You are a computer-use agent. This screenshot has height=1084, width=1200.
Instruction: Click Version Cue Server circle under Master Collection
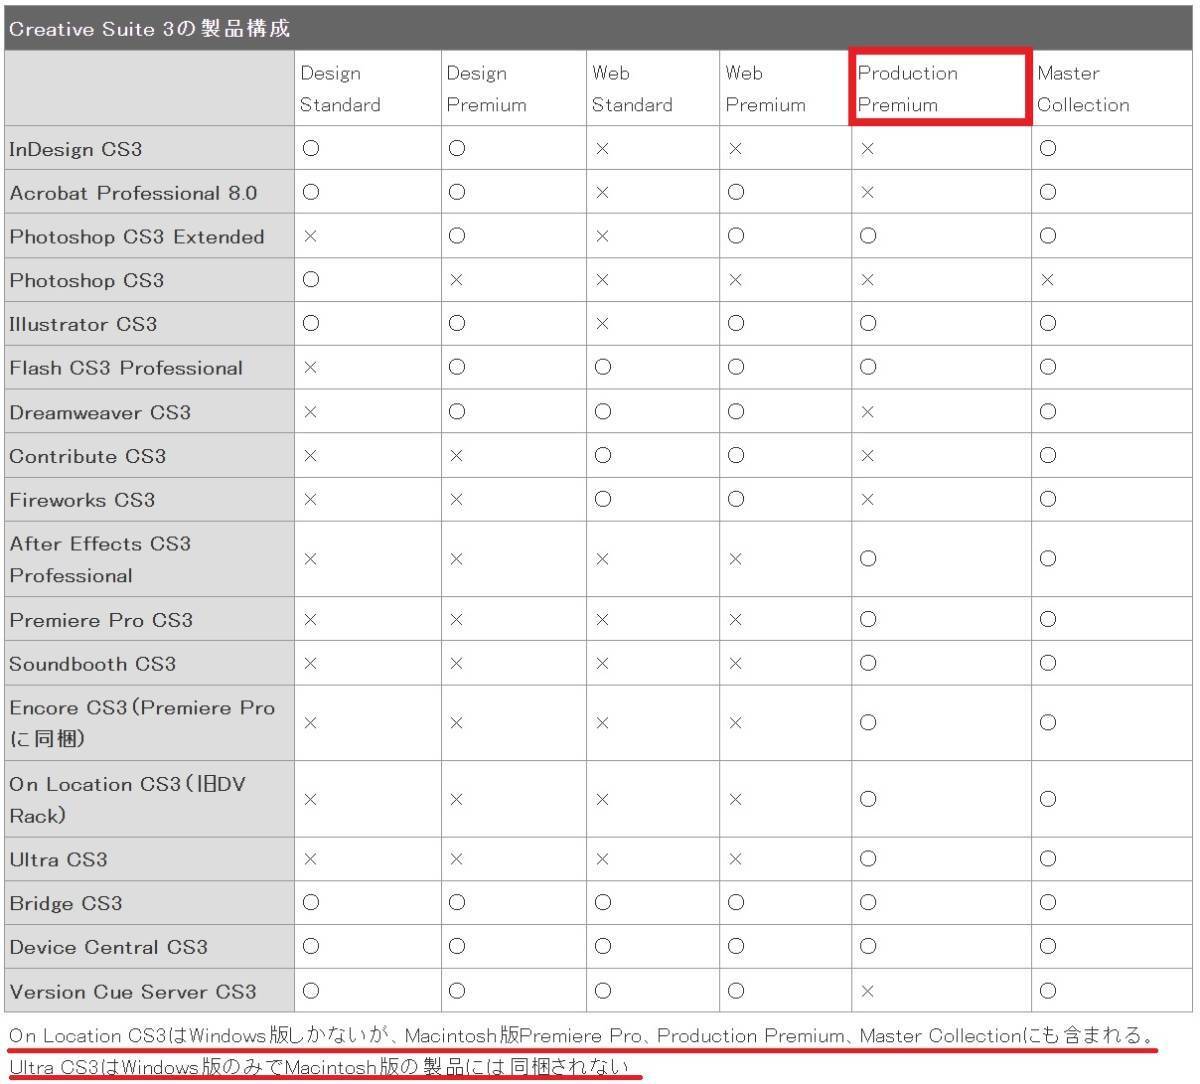(x=1047, y=992)
